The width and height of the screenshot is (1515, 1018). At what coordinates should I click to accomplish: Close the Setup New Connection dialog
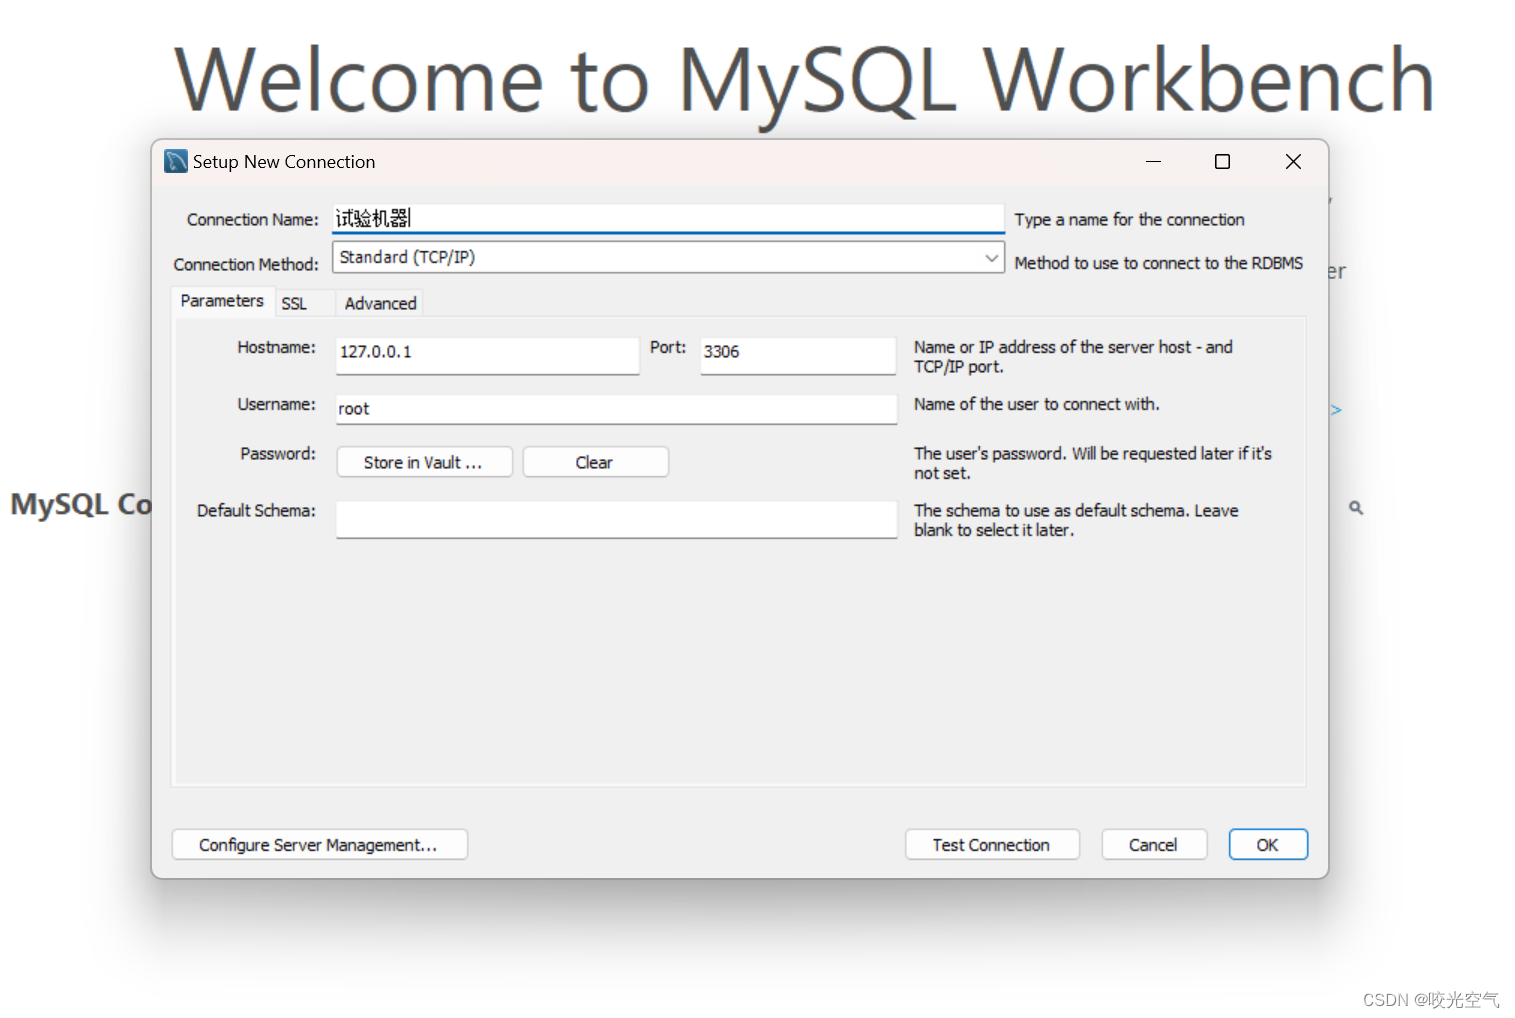pyautogui.click(x=1293, y=162)
